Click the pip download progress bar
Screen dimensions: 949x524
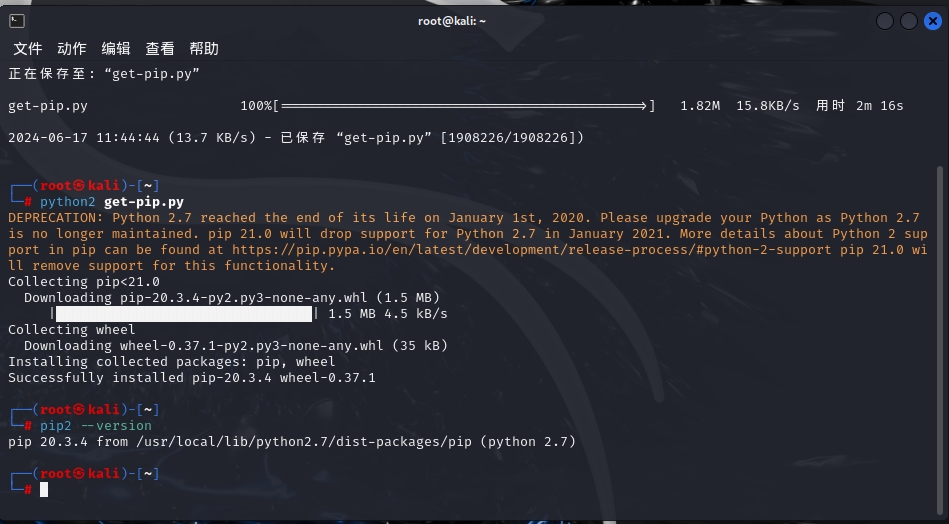[x=184, y=313]
